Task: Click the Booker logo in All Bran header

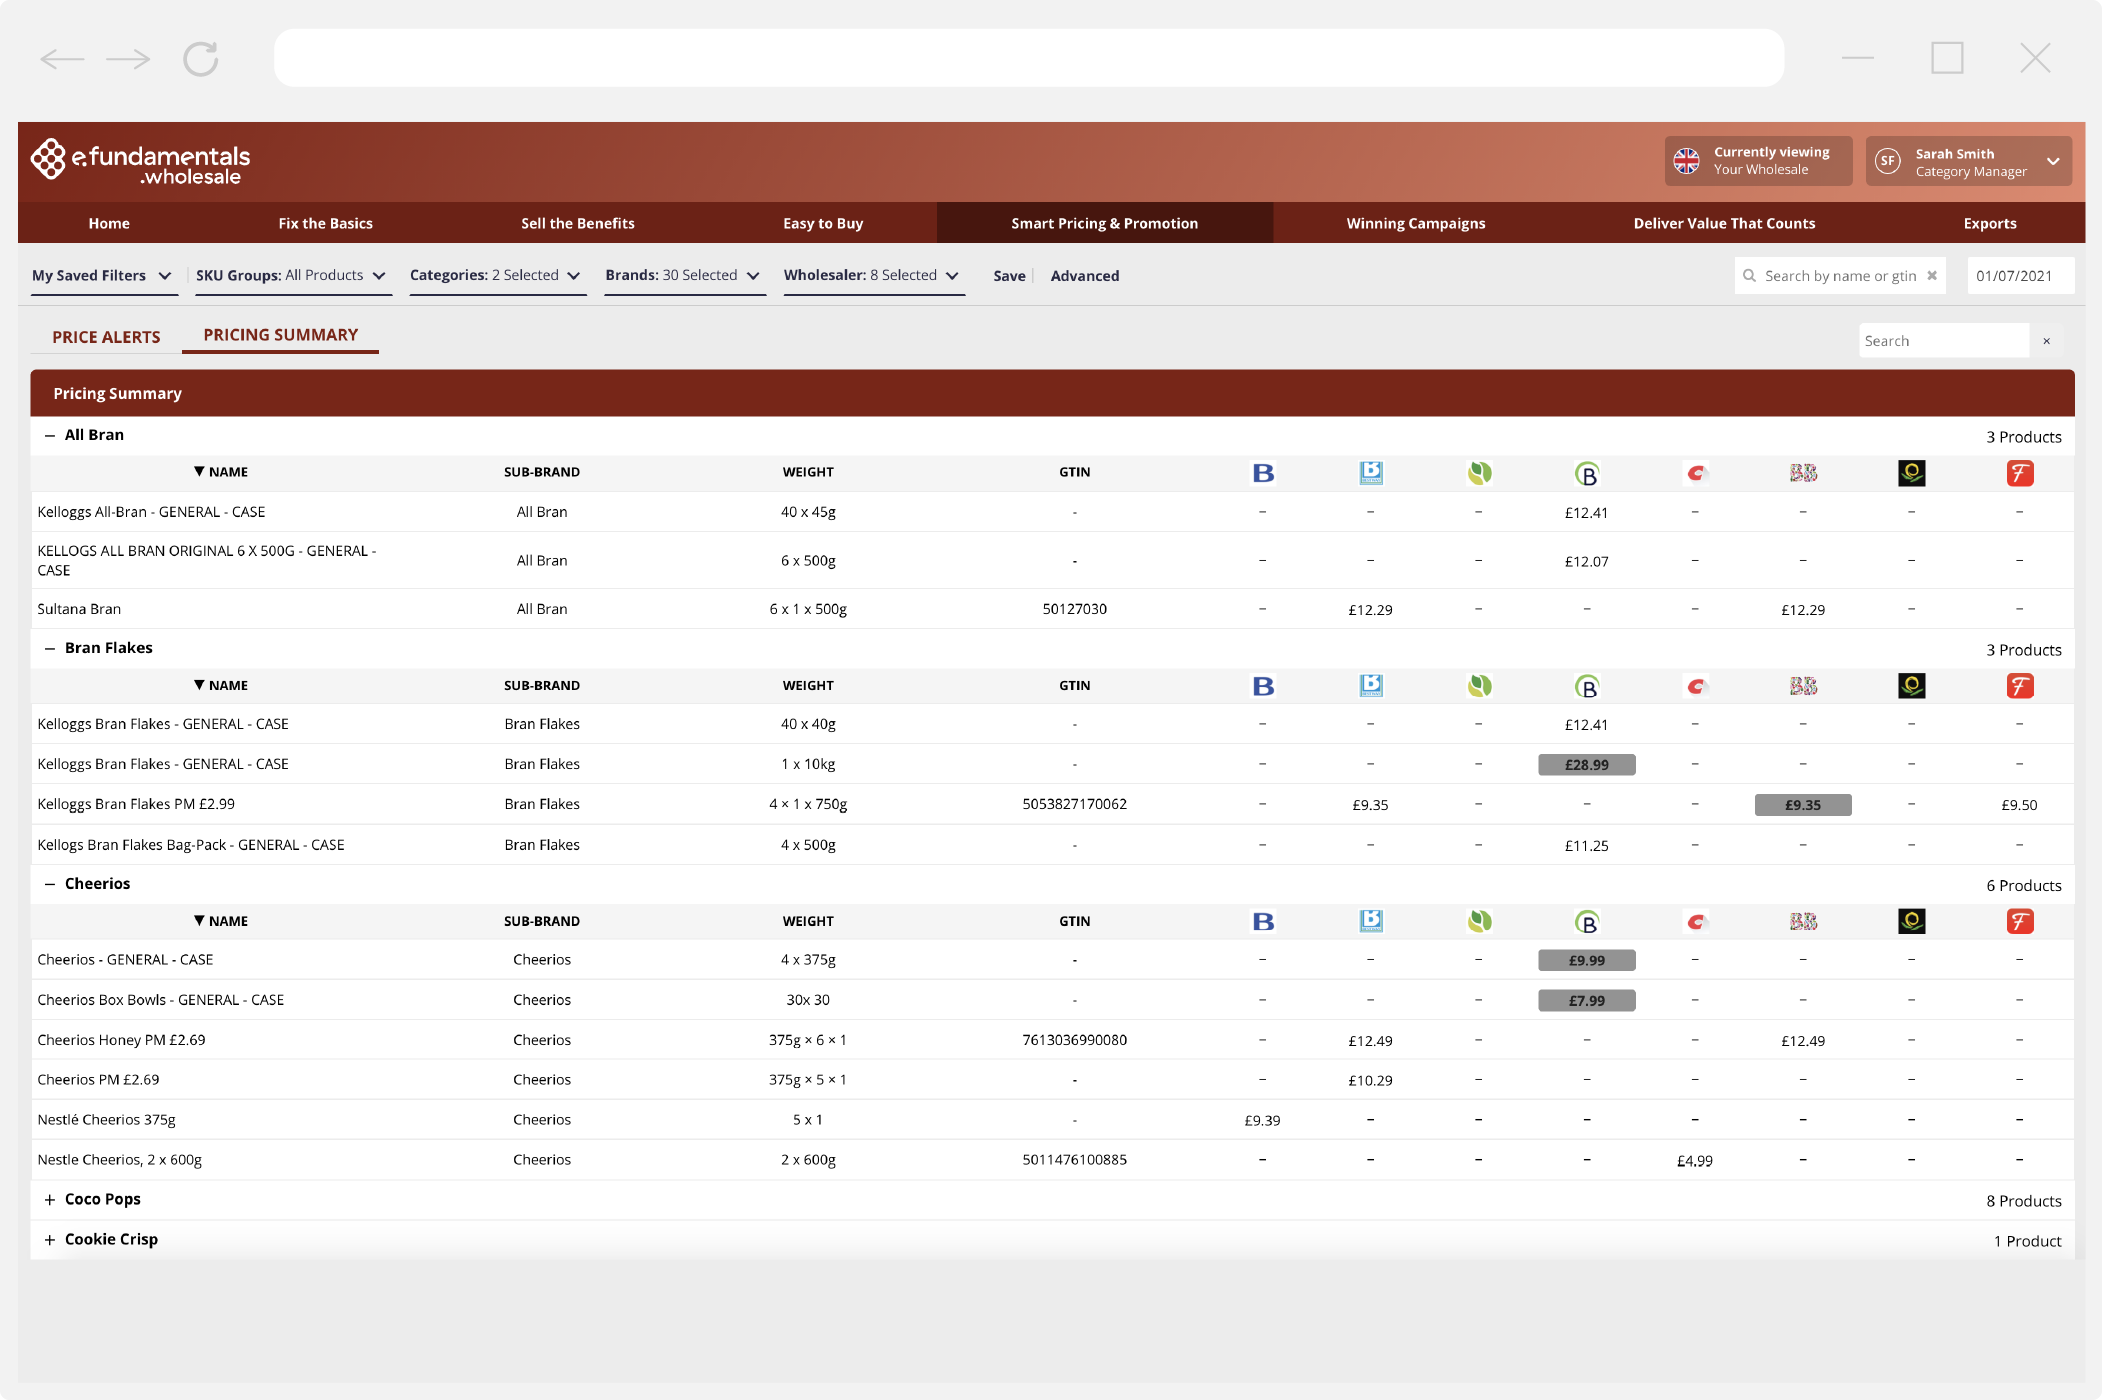Action: point(1371,473)
